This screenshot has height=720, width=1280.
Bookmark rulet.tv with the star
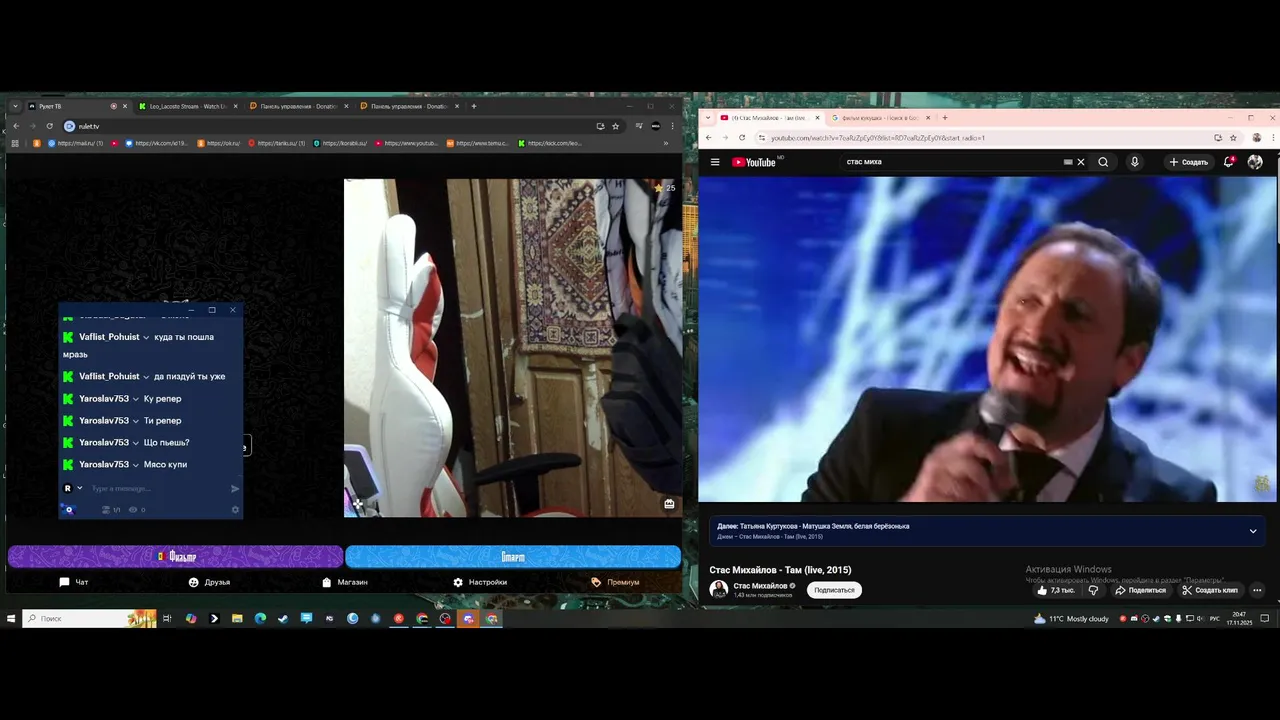[x=615, y=126]
